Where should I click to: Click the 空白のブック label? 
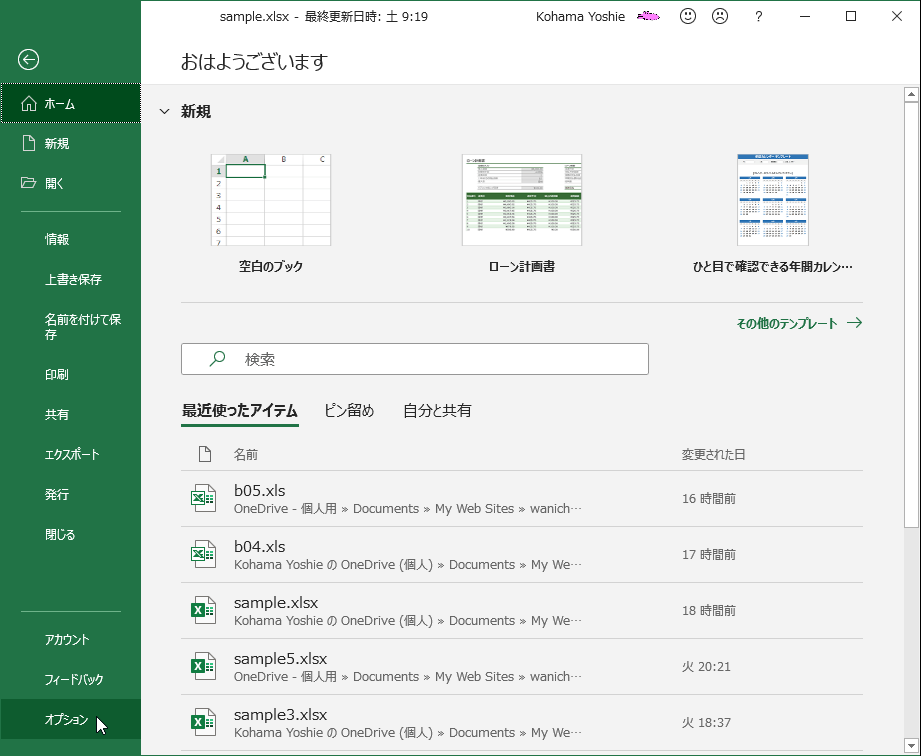click(x=271, y=266)
